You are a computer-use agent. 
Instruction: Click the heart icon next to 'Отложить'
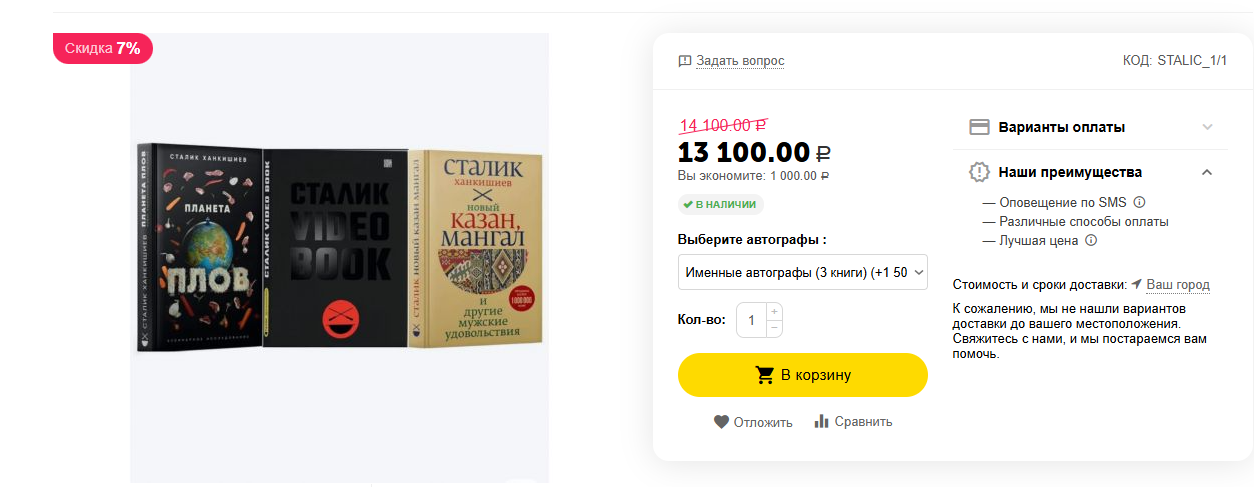point(721,422)
